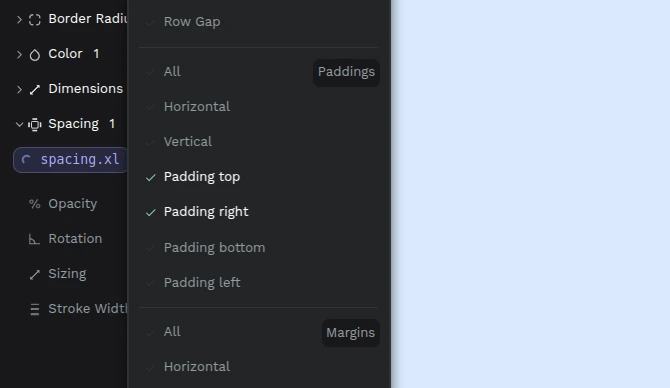670x388 pixels.
Task: Collapse the Spacing section chevron
Action: [x=19, y=124]
